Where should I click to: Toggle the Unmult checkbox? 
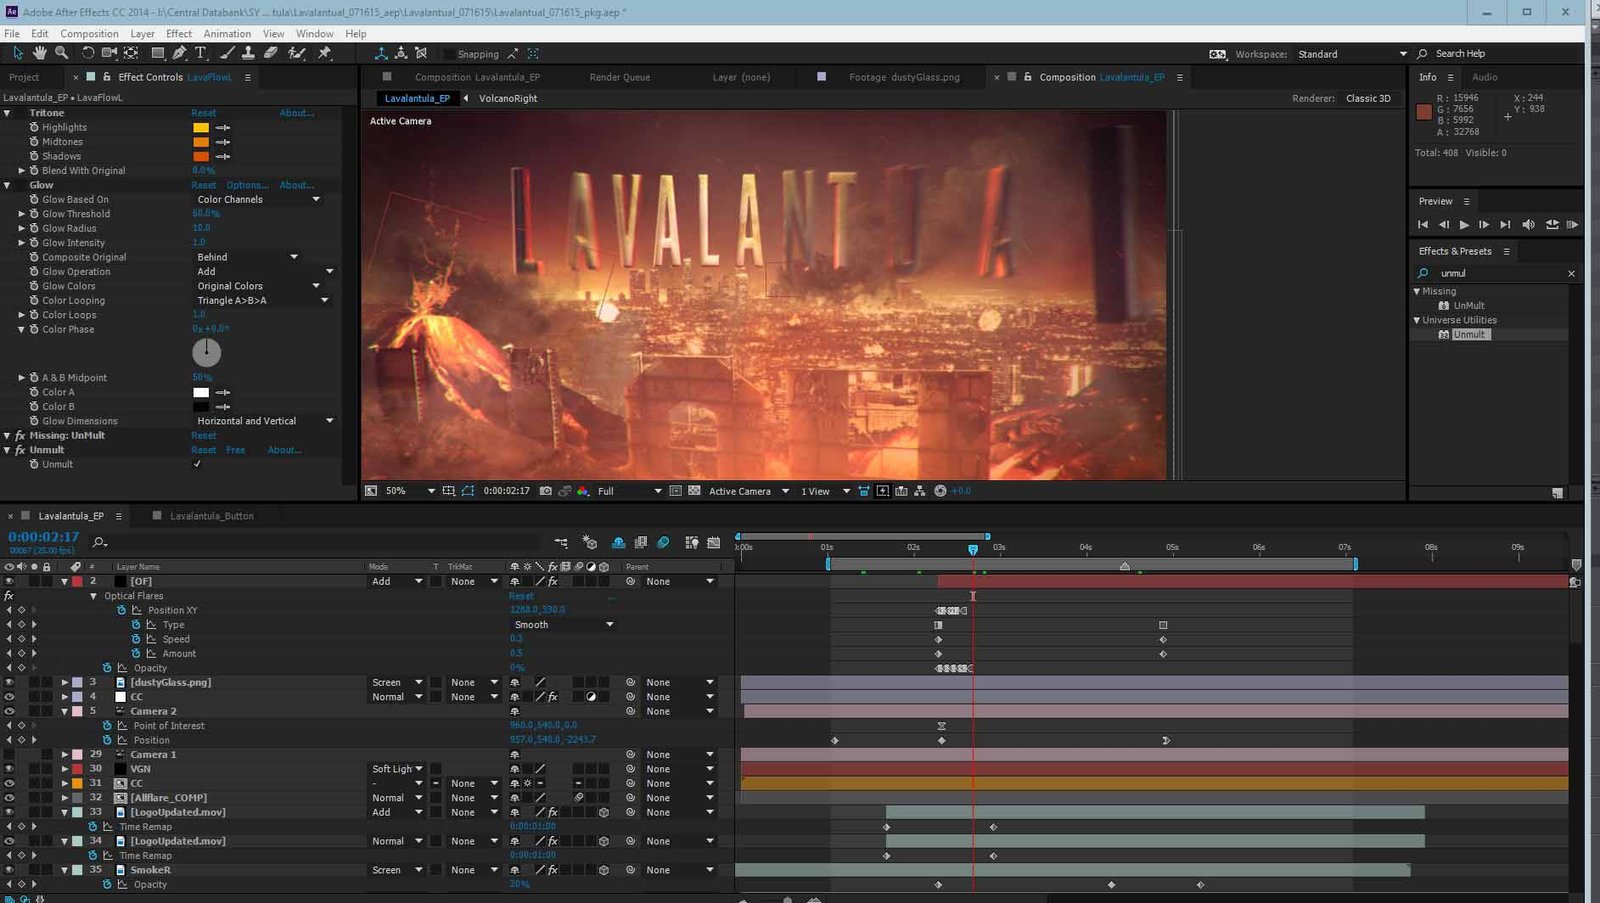[197, 464]
